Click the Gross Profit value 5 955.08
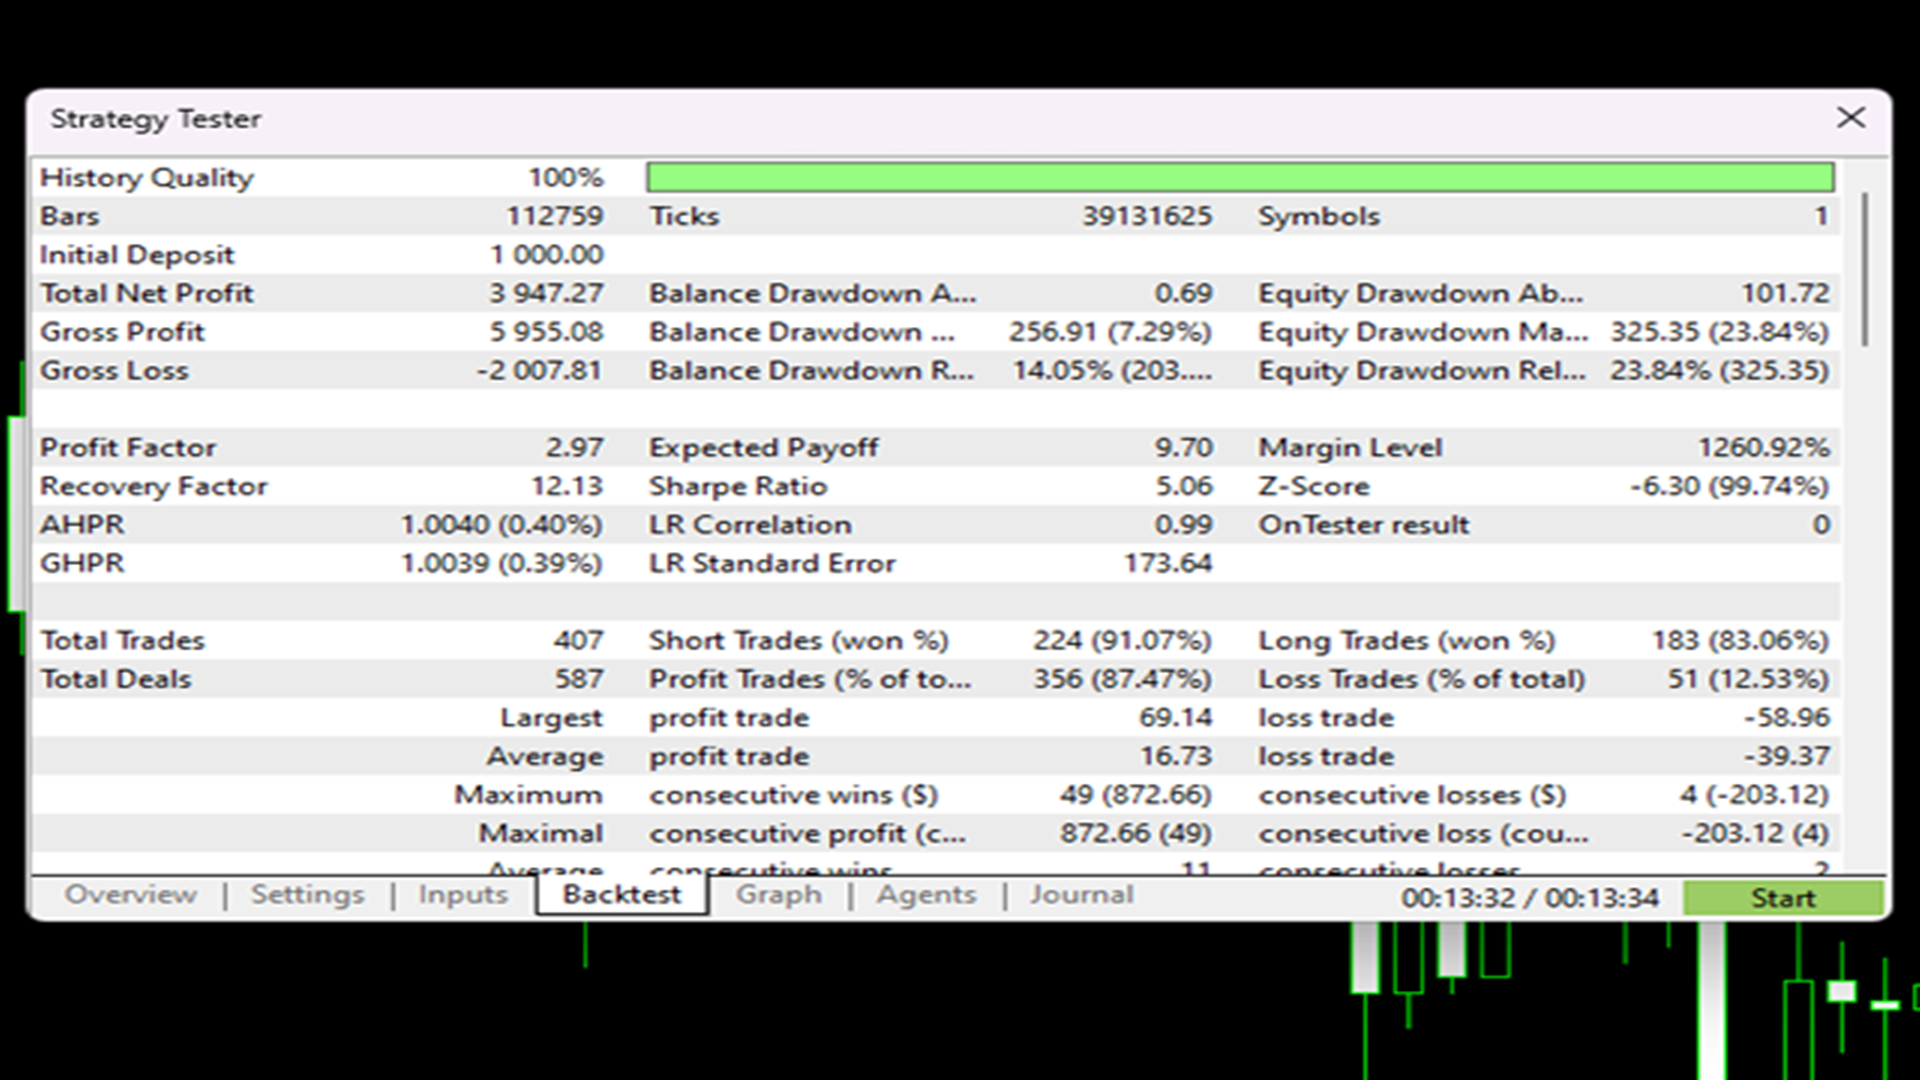 (x=546, y=332)
